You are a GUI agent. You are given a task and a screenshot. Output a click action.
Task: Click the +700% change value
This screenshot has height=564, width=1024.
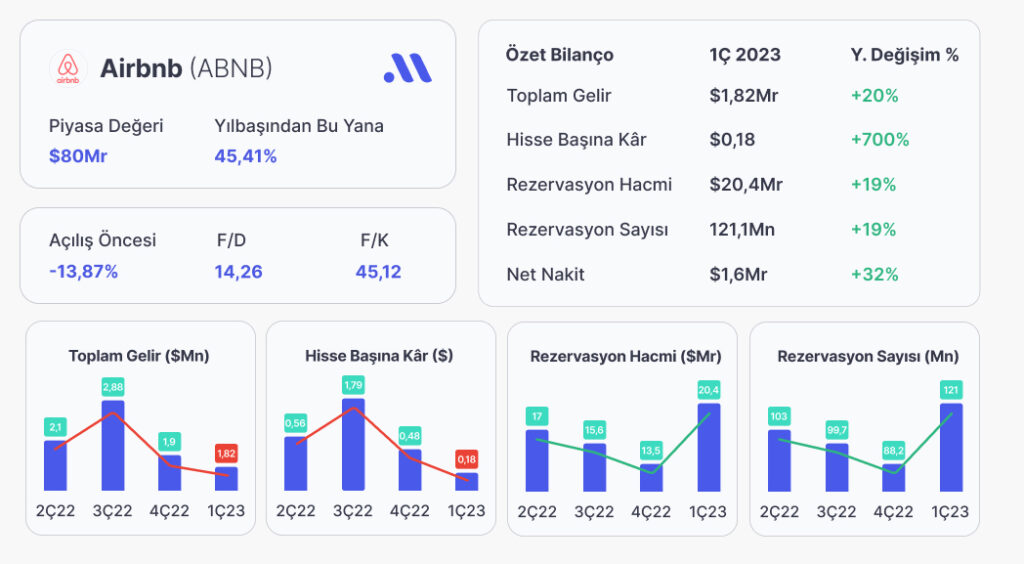(x=880, y=140)
